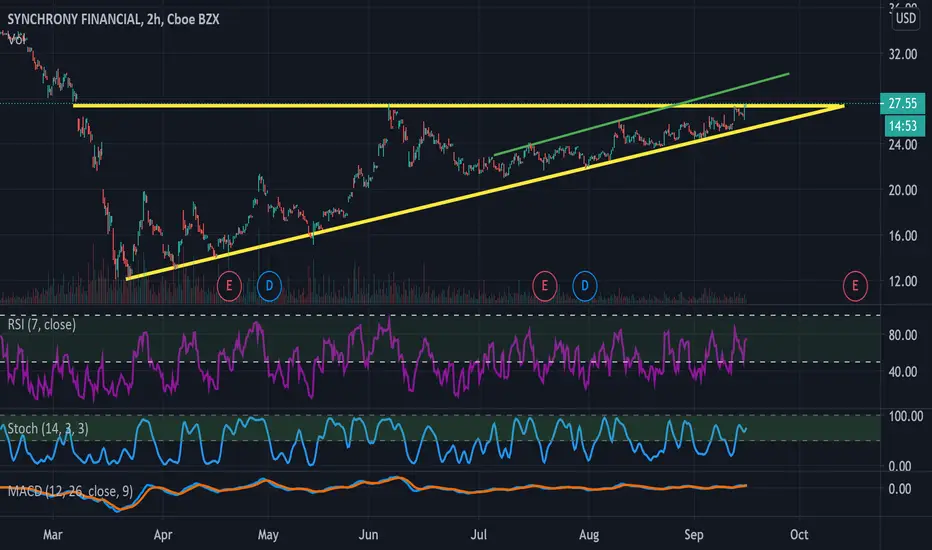932x550 pixels.
Task: Click the MACD 0.00 axis value
Action: click(899, 489)
